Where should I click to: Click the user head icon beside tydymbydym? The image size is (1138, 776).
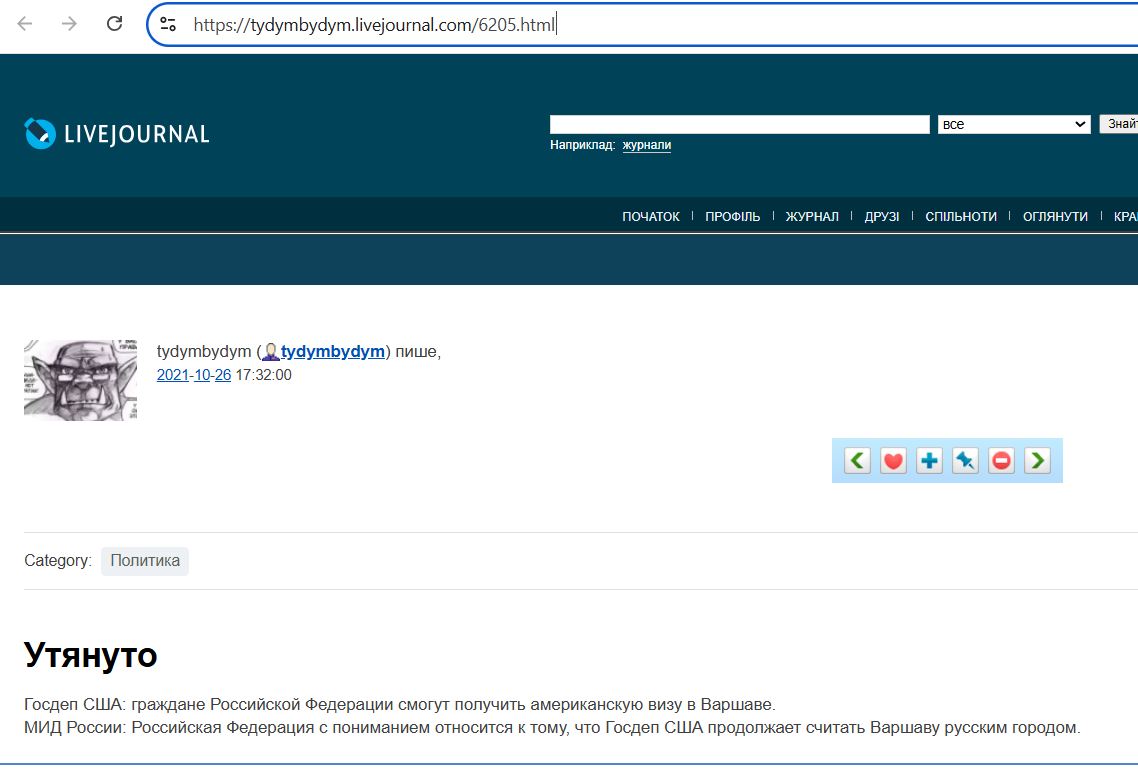[x=270, y=352]
